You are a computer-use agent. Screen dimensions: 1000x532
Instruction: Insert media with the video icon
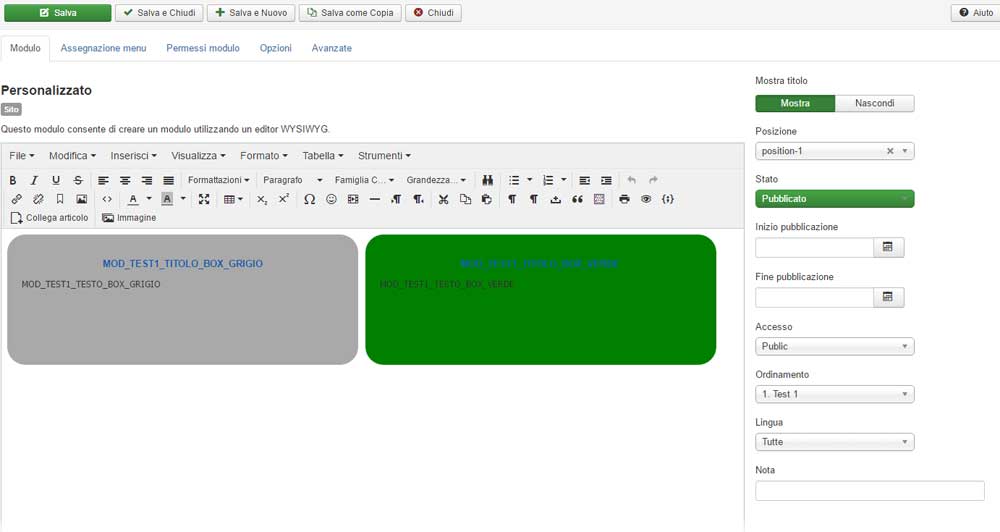tap(353, 199)
